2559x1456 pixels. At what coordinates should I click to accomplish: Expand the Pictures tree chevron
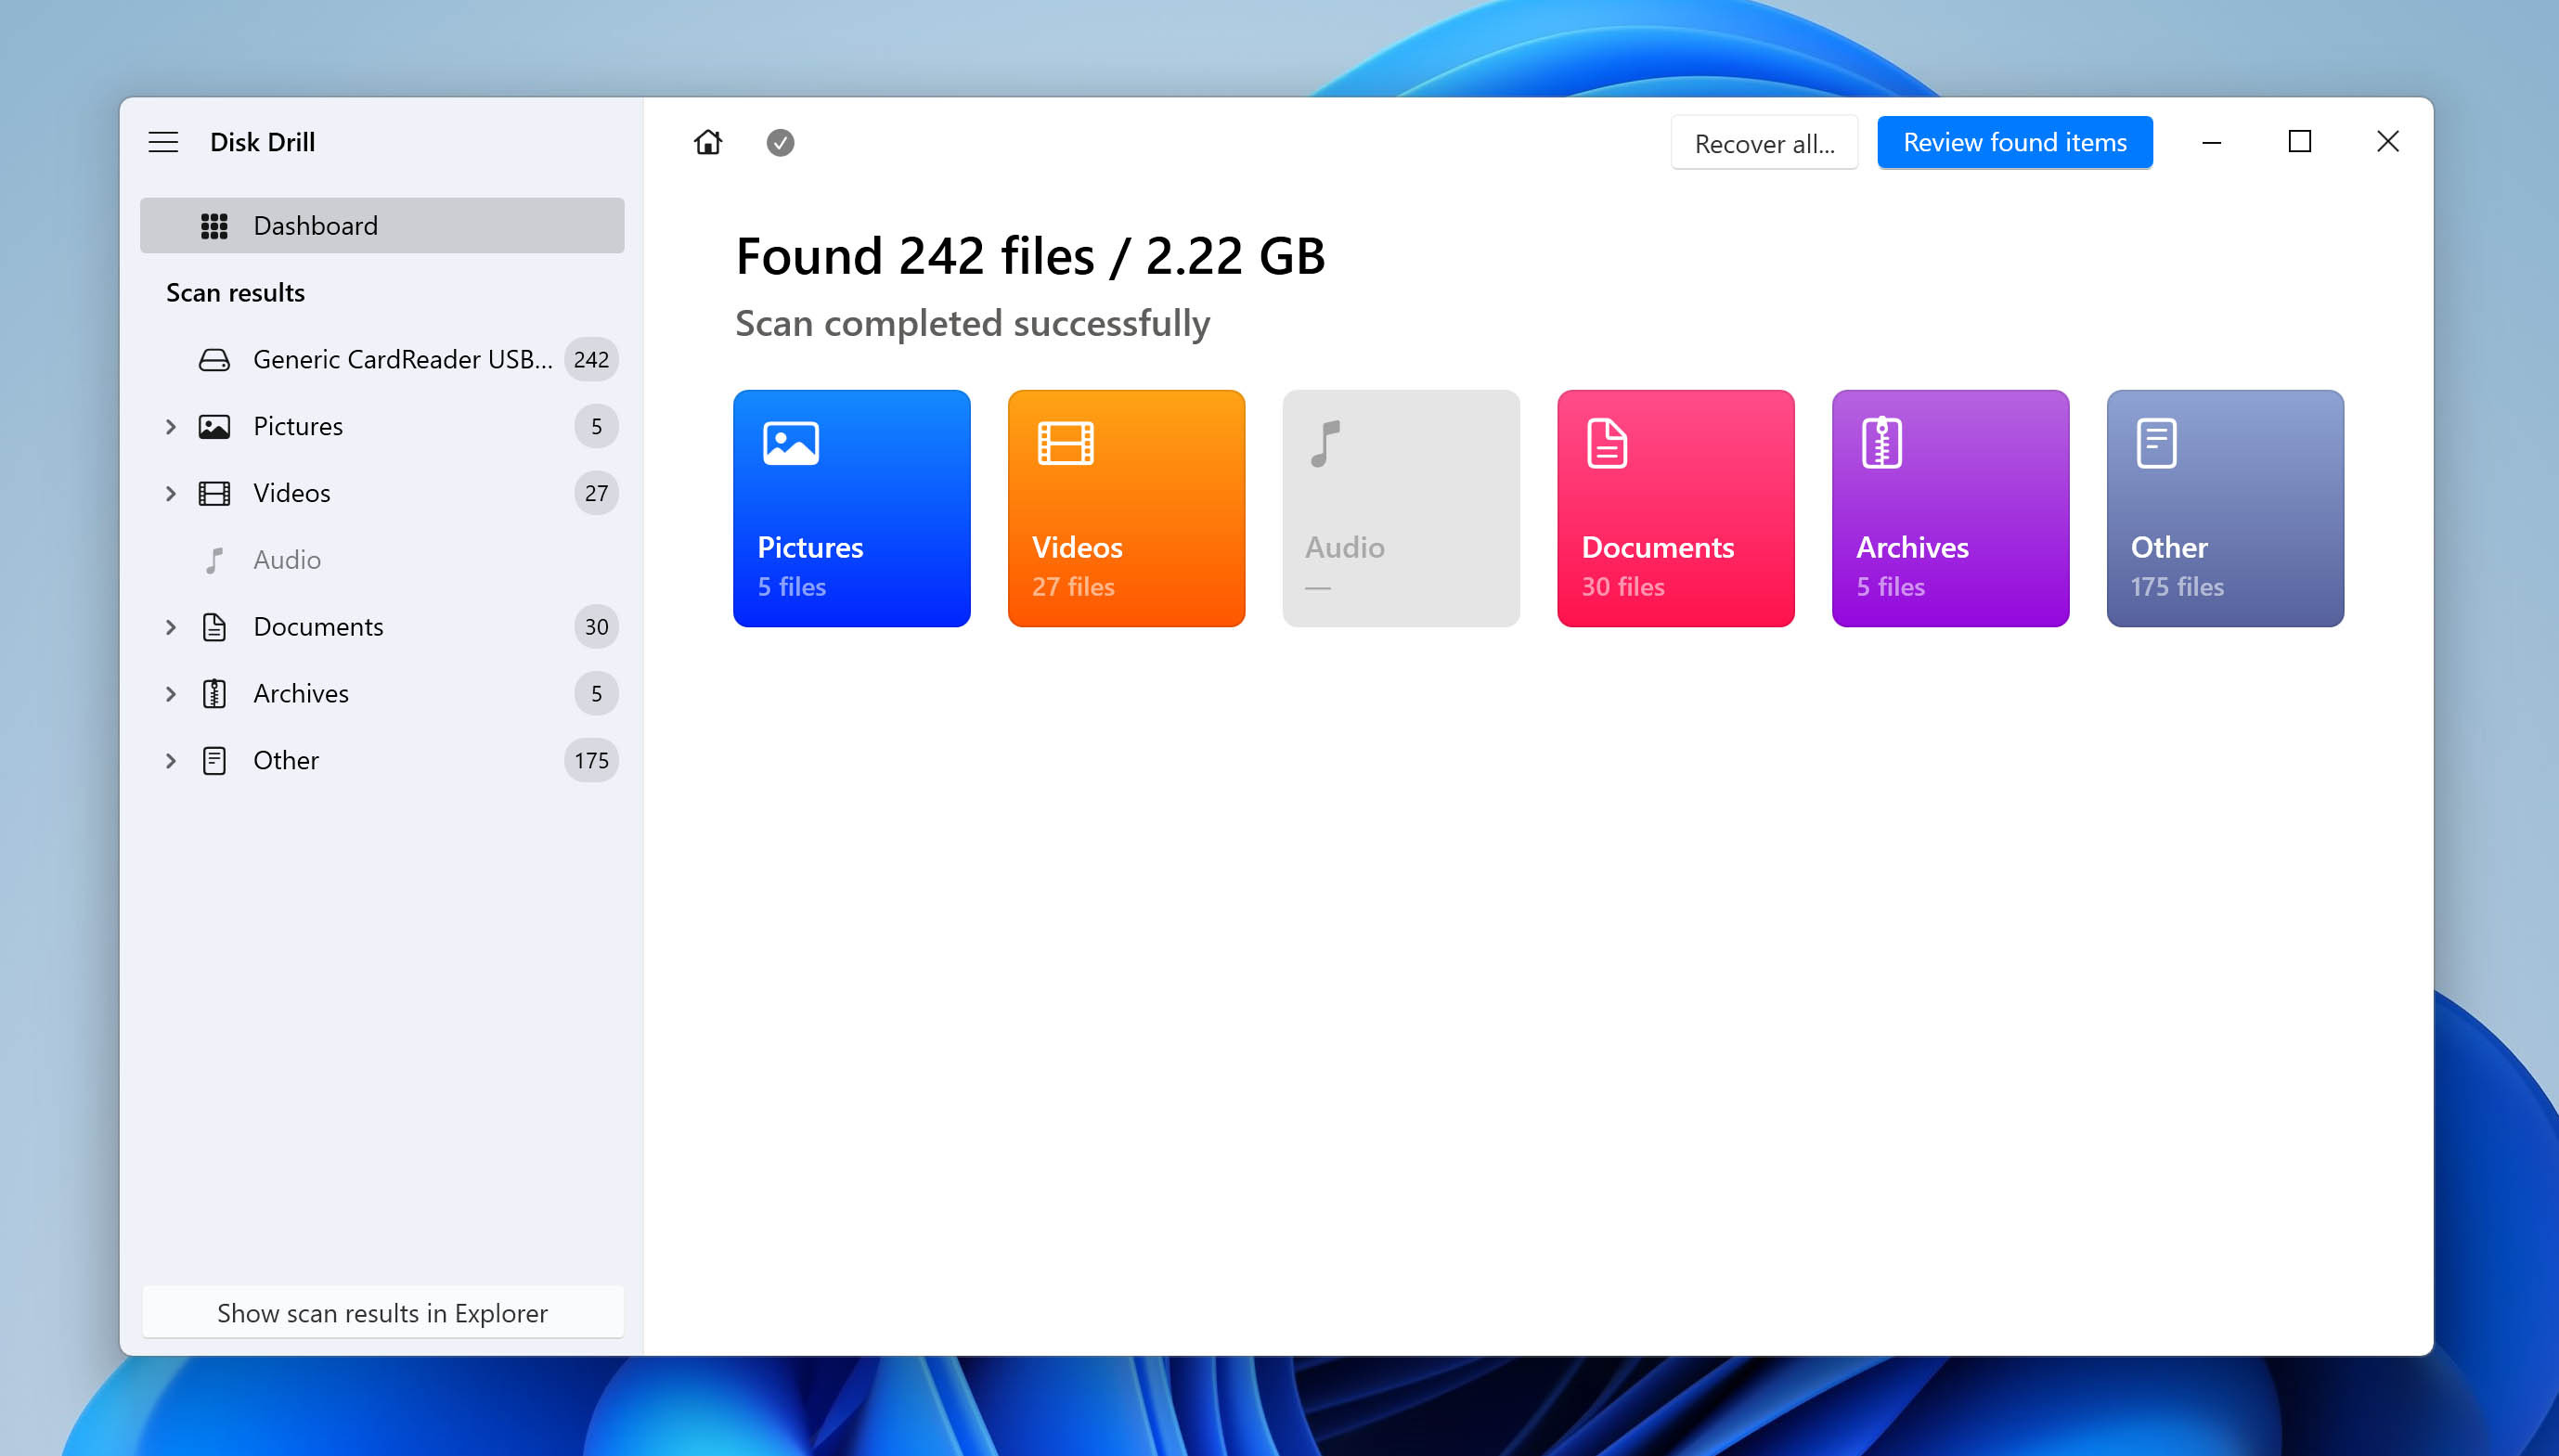tap(171, 427)
